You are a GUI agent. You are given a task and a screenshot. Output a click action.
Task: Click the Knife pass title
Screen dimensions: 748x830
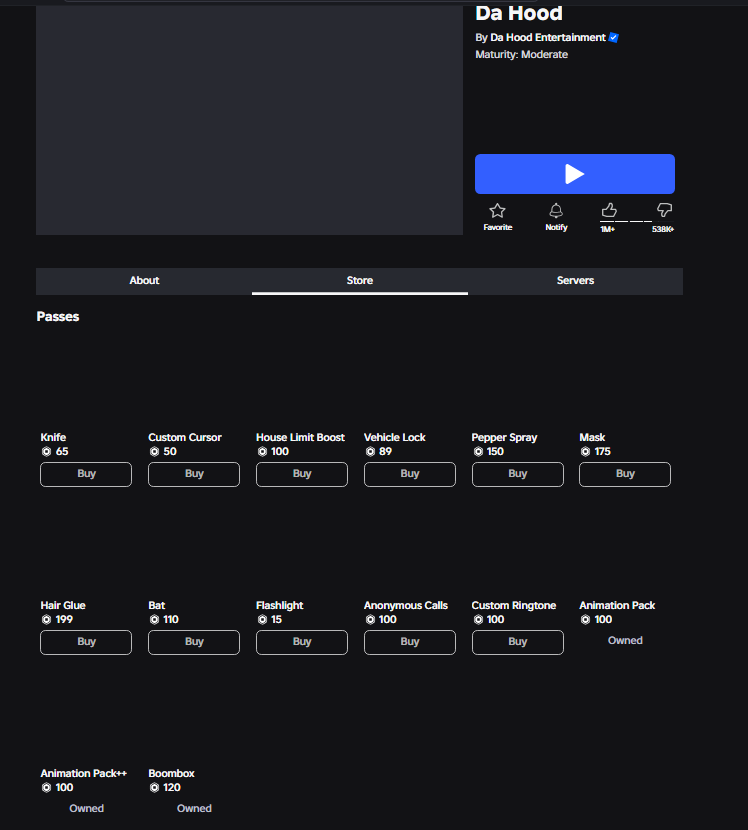click(x=53, y=437)
